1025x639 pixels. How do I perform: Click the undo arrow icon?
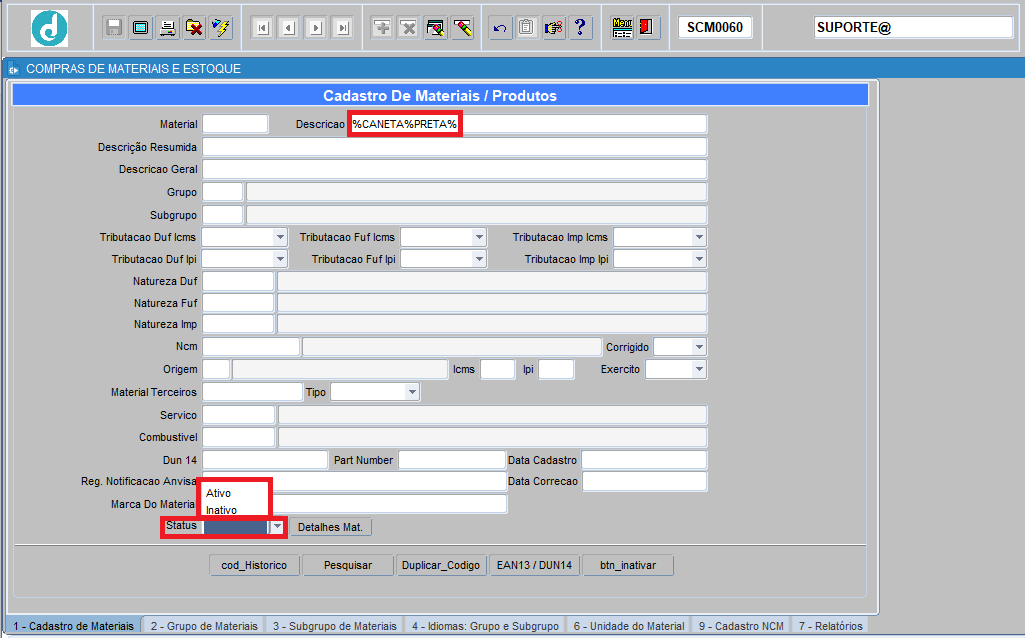coord(500,27)
